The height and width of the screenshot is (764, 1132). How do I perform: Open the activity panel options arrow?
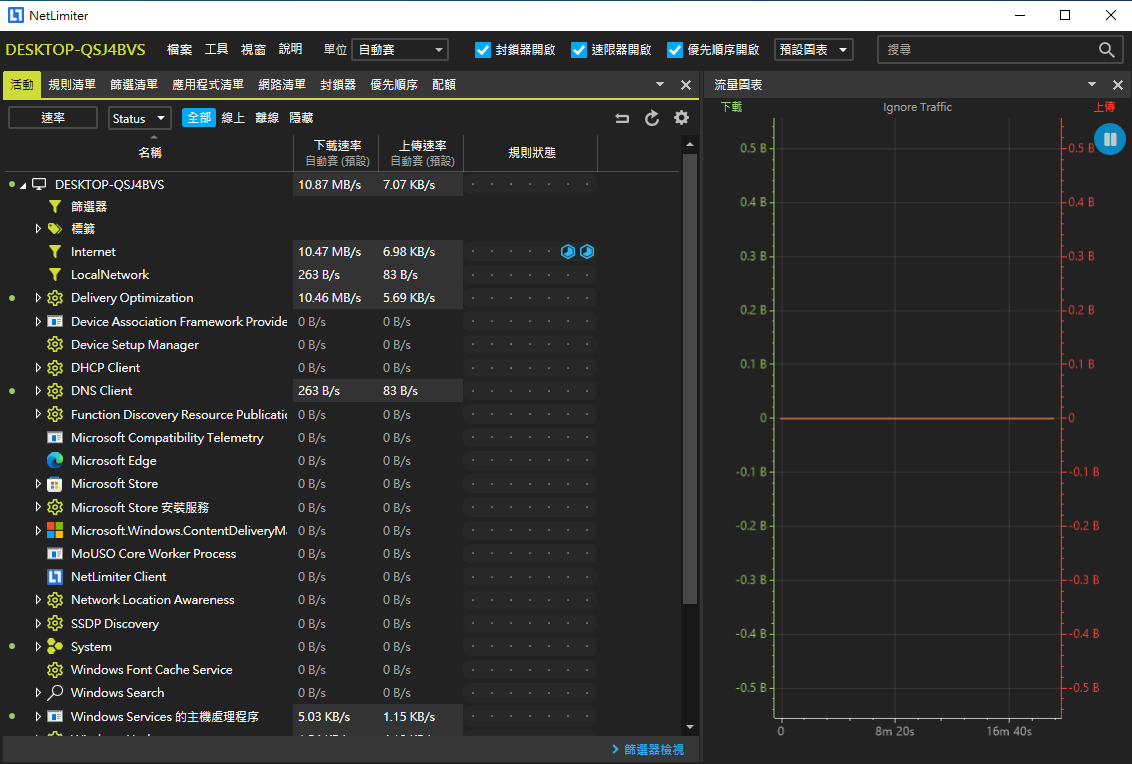[660, 84]
